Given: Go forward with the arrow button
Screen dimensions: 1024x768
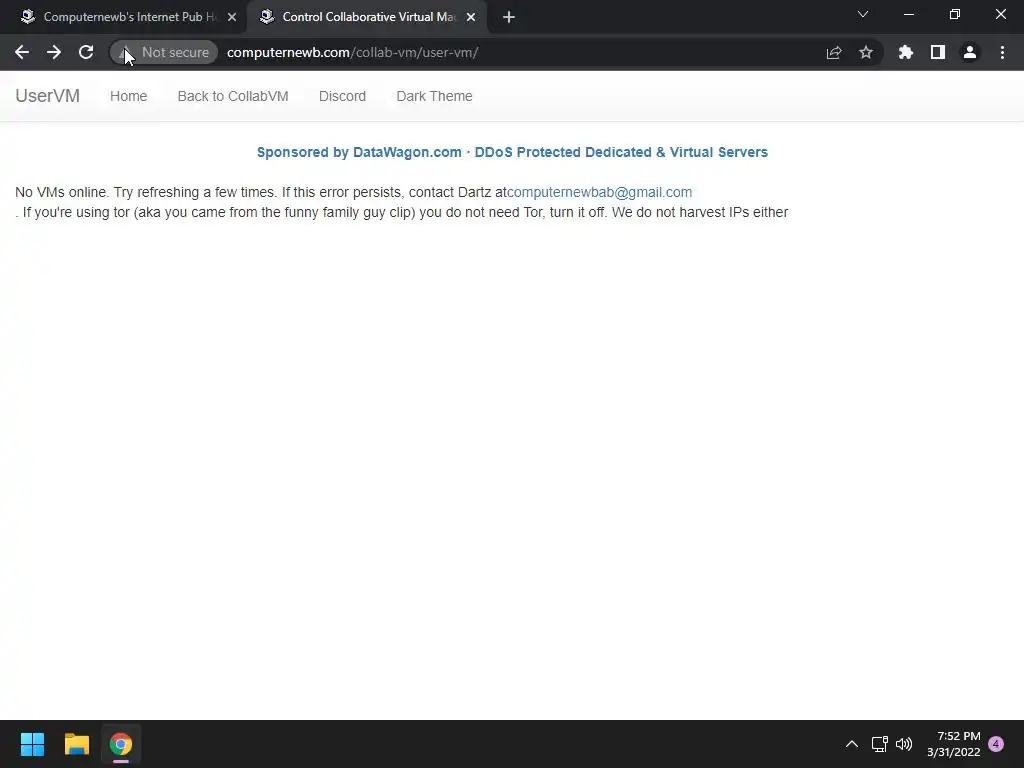Looking at the screenshot, I should point(54,52).
